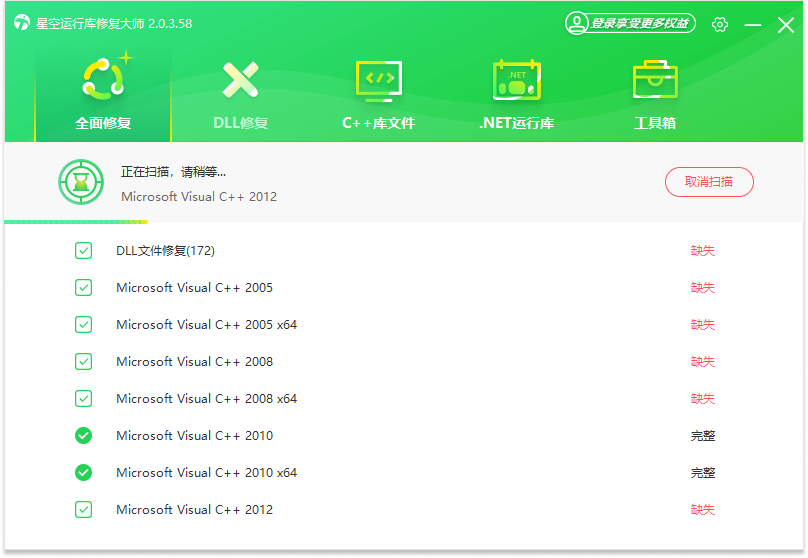
Task: Select Microsoft Visual C++ 2012 list label
Action: (194, 510)
